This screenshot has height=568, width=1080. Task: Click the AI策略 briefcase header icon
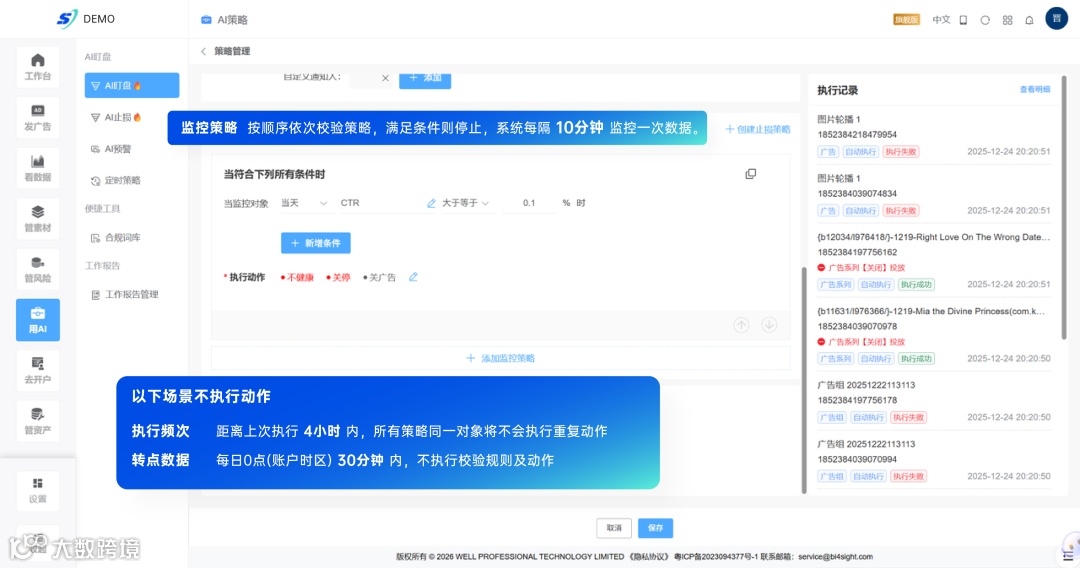point(206,20)
